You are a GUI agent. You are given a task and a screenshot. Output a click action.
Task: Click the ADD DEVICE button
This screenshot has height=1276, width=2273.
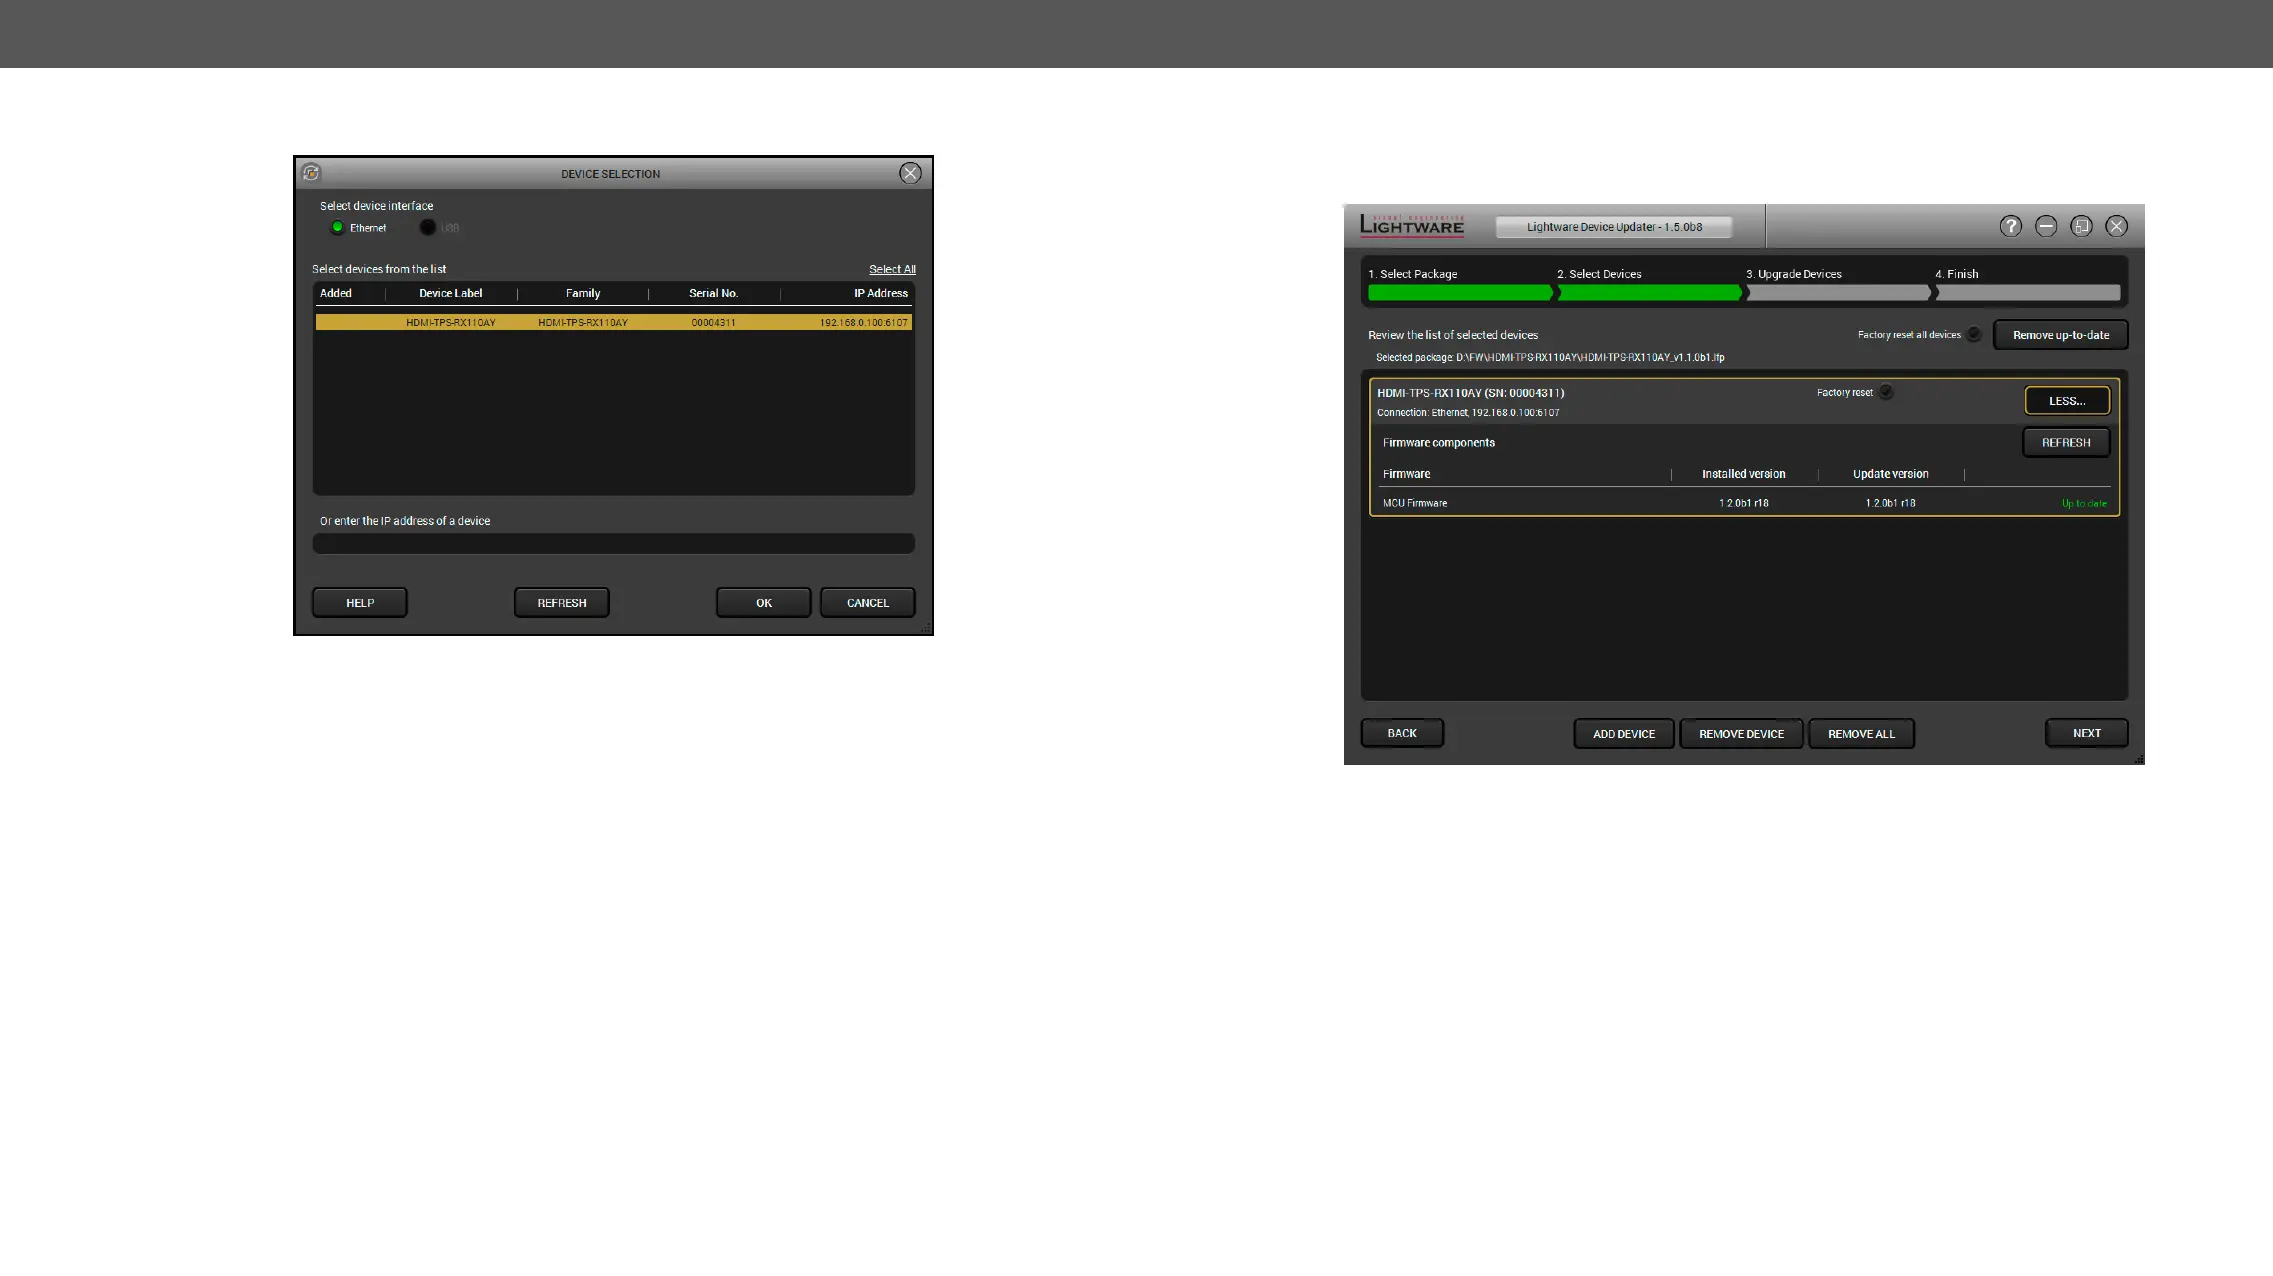pyautogui.click(x=1624, y=734)
